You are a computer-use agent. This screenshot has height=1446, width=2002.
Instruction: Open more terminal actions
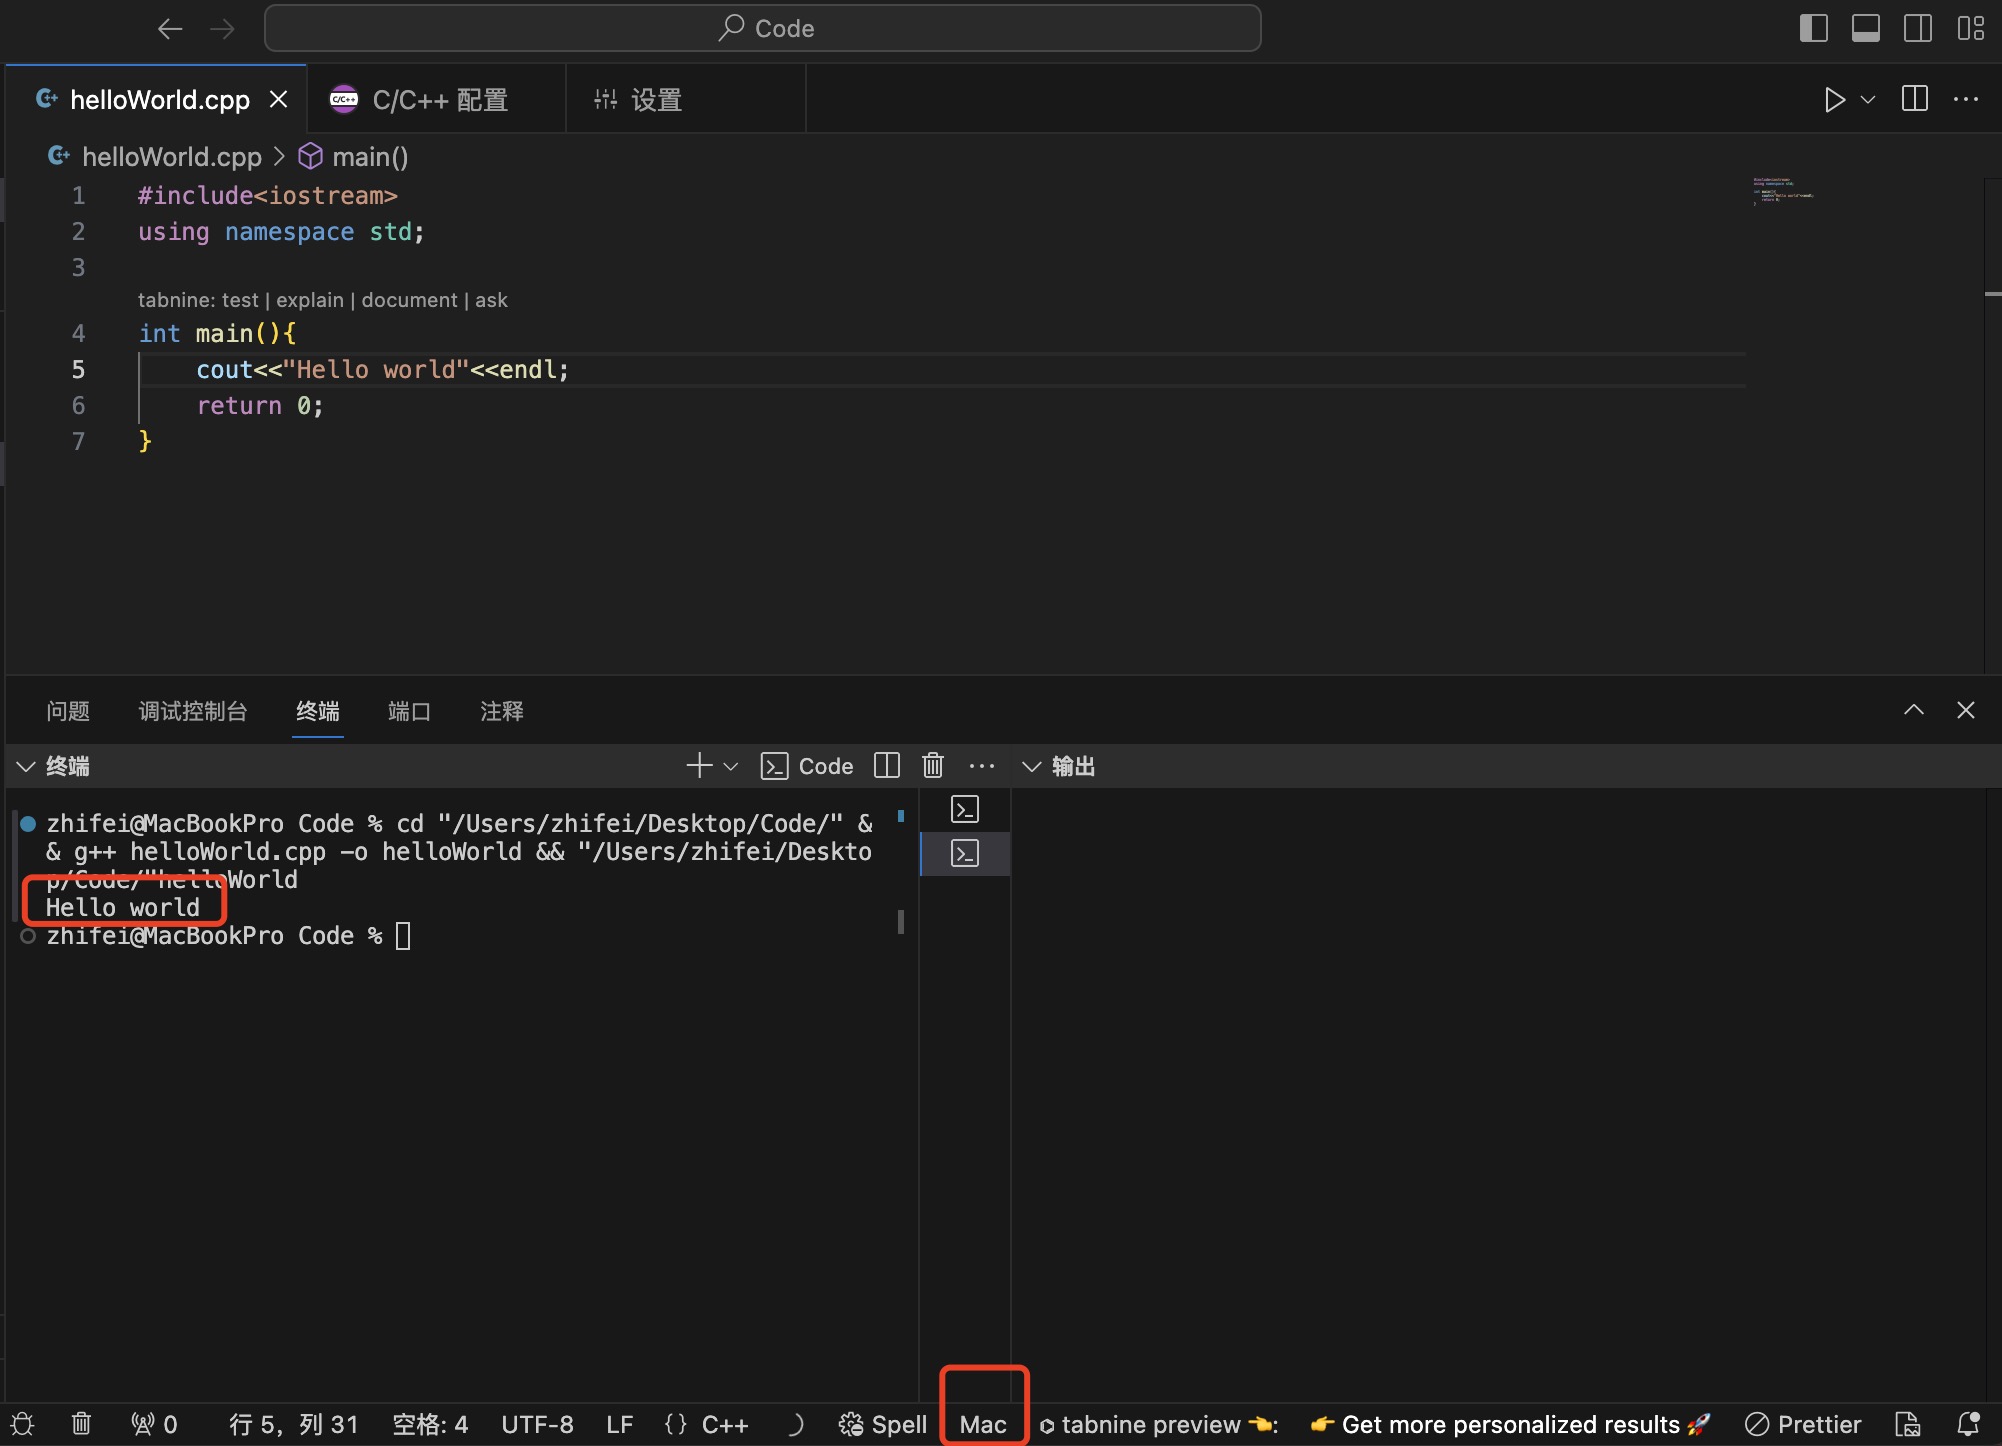(x=982, y=766)
